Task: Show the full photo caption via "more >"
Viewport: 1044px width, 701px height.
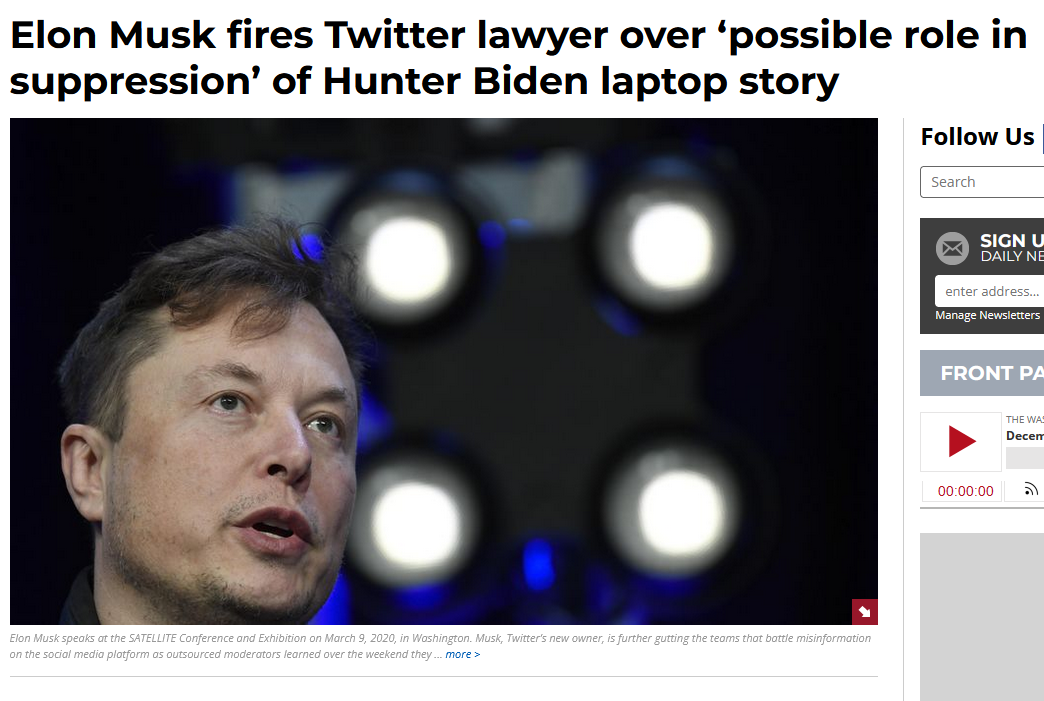Action: coord(462,654)
